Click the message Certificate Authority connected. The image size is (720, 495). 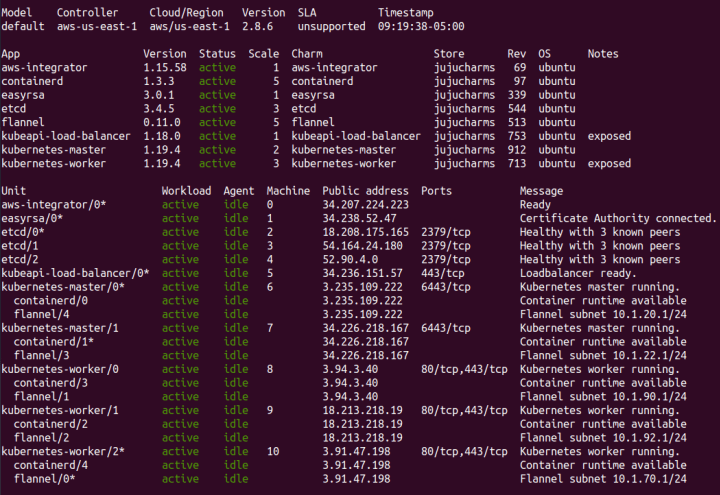618,219
